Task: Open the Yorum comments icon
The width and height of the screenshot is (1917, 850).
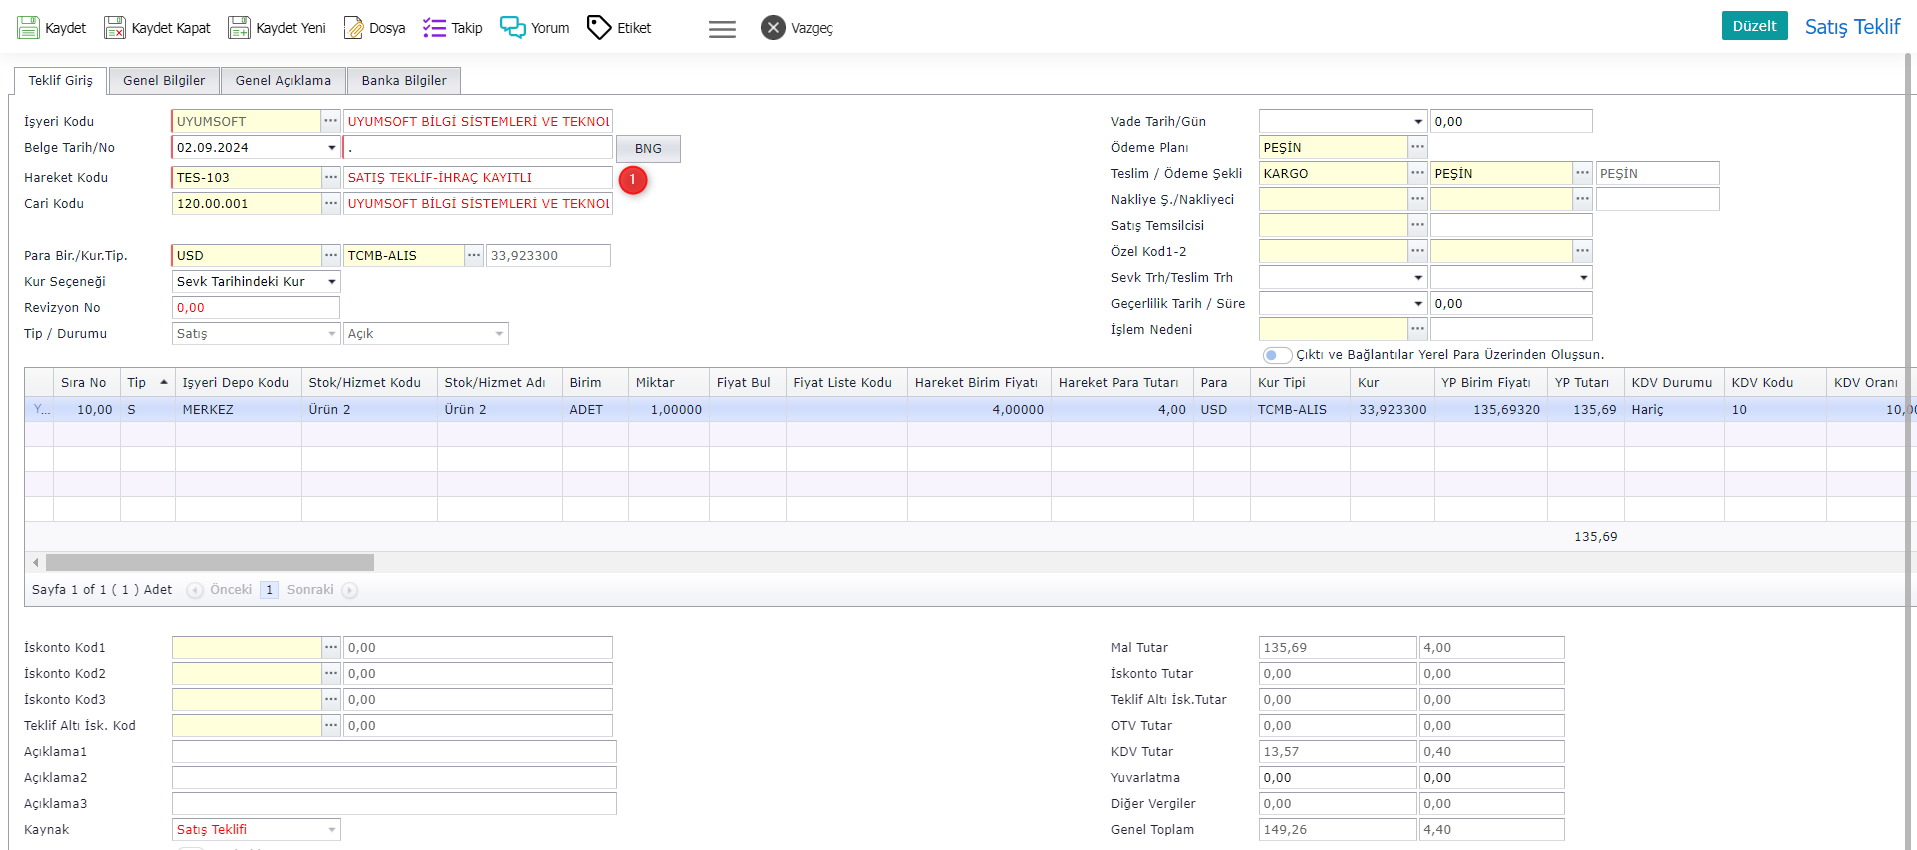Action: 513,28
